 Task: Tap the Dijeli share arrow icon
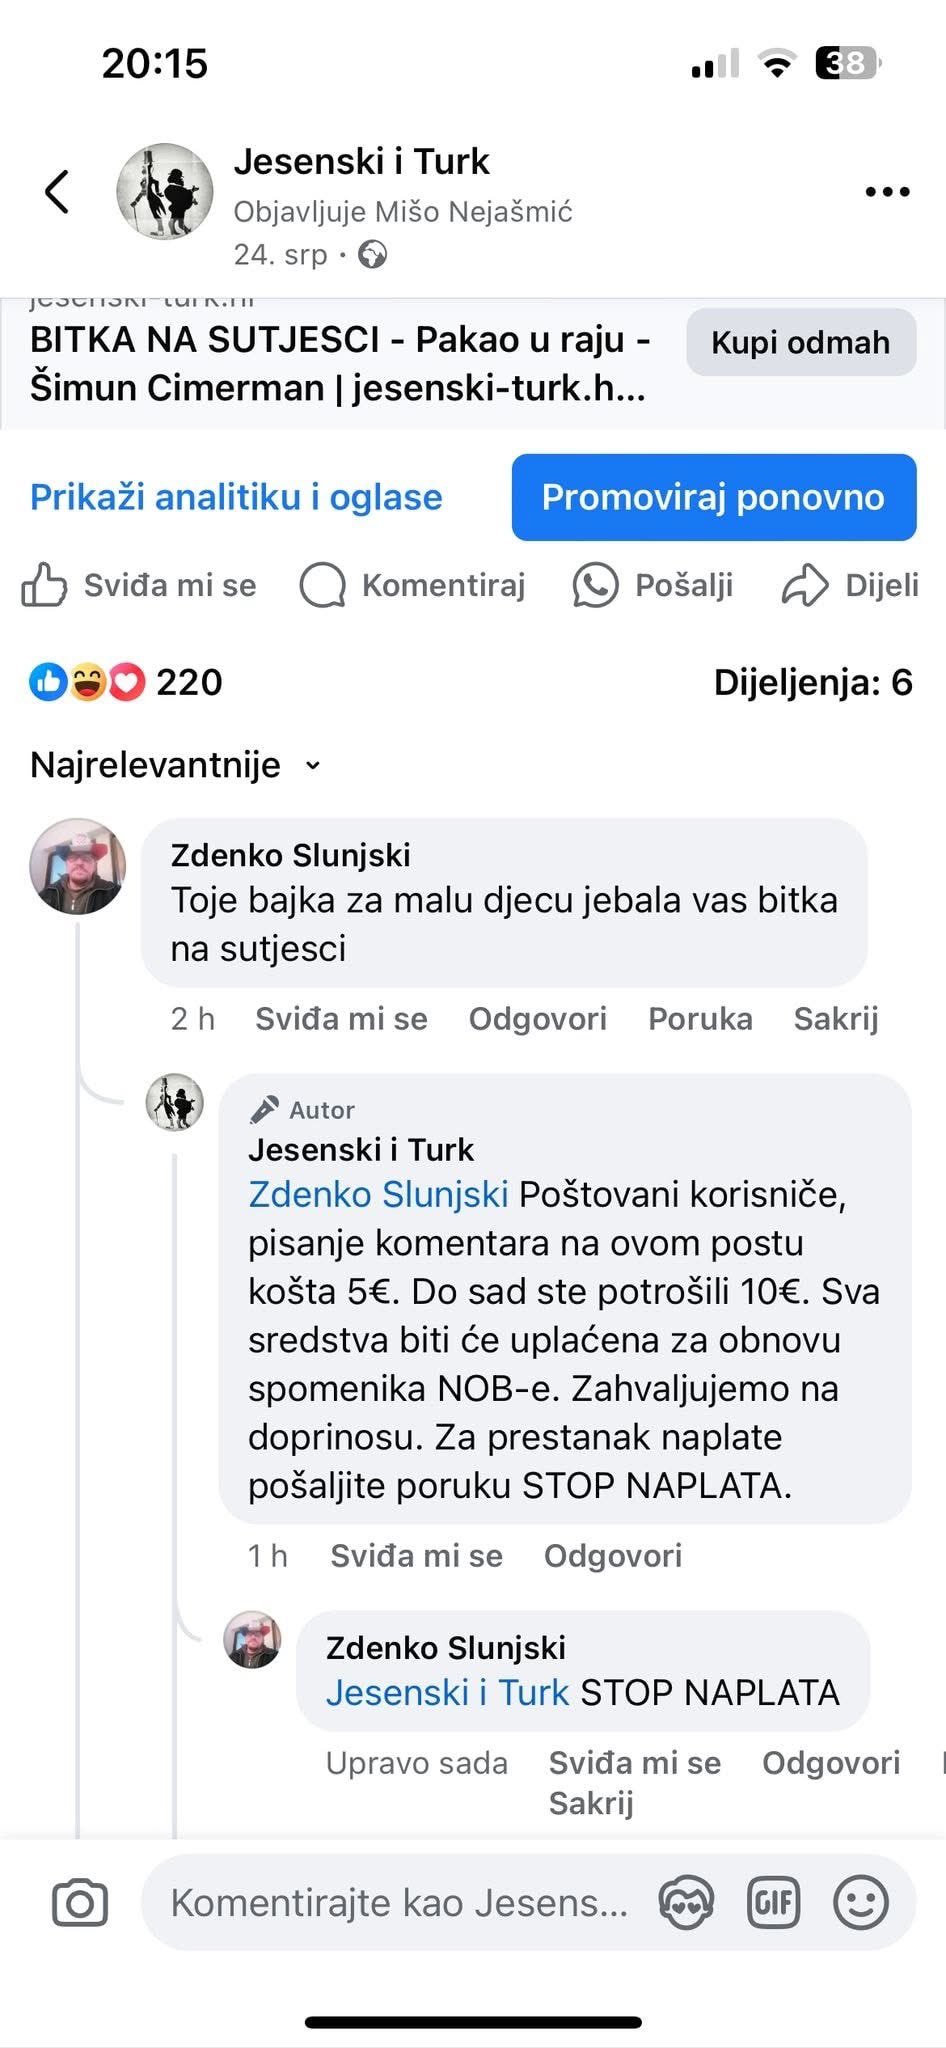coord(805,585)
